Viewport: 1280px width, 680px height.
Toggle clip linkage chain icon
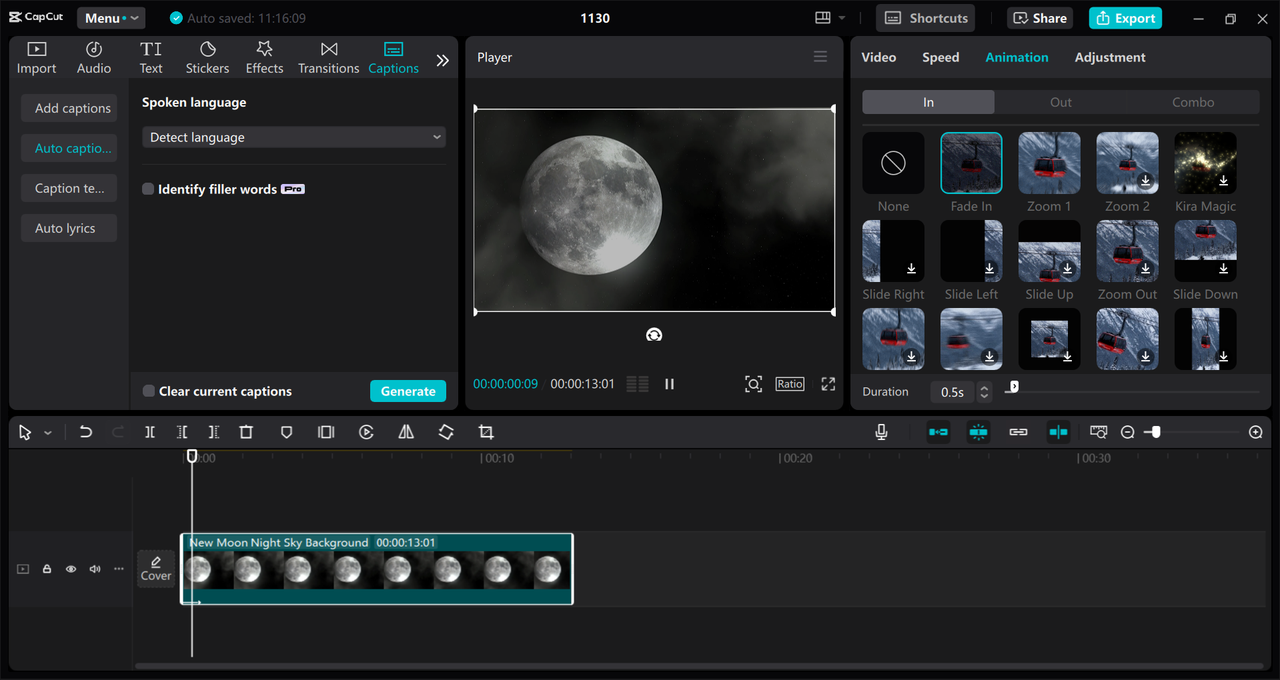1018,432
